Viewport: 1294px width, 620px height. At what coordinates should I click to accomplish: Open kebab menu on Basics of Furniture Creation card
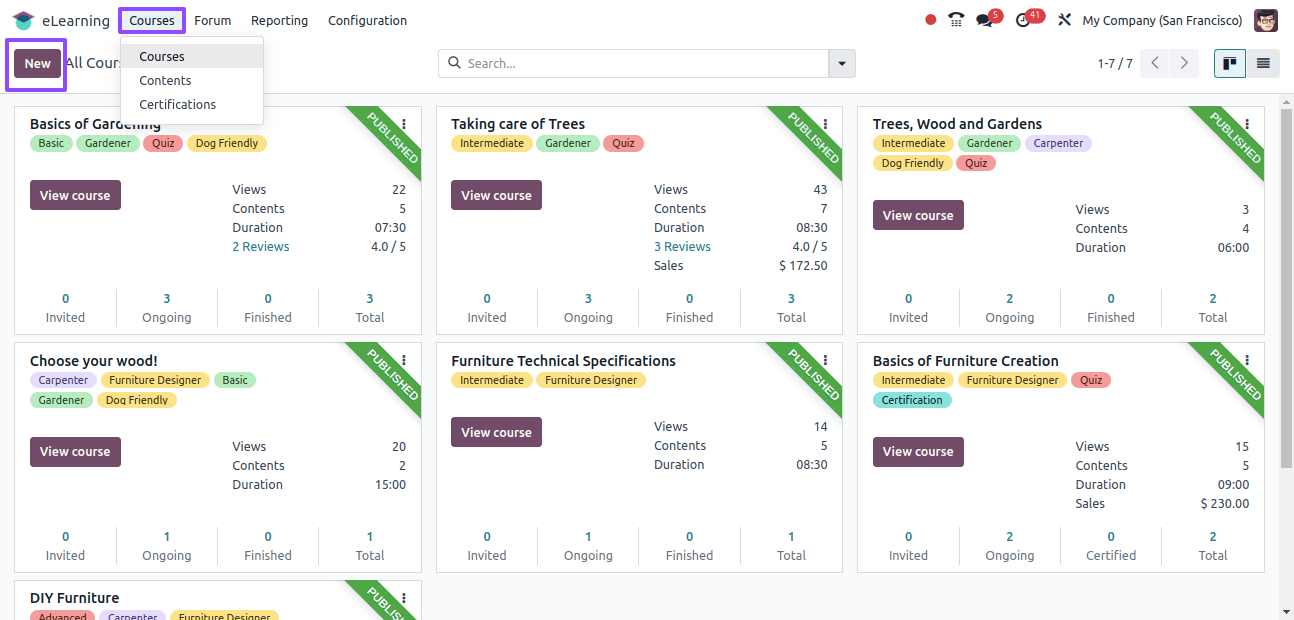click(x=1247, y=361)
